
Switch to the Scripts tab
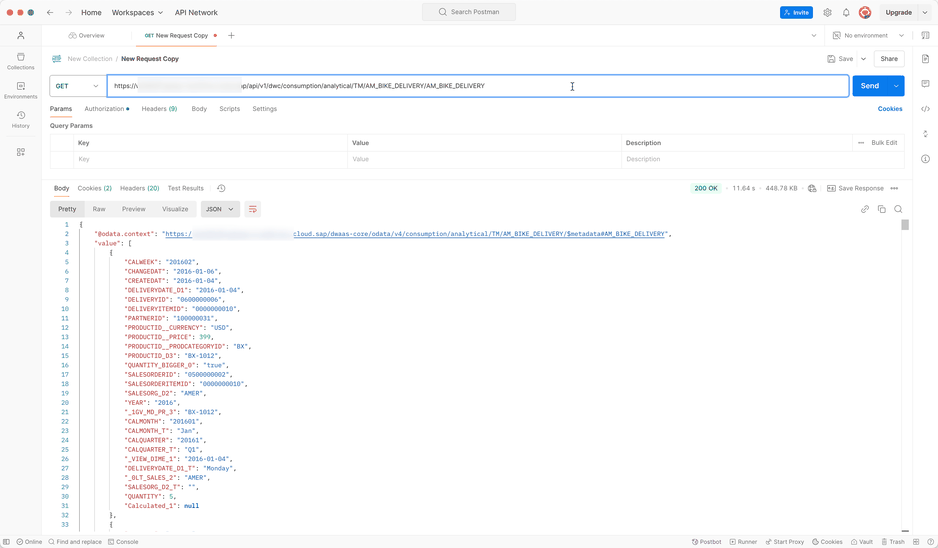(x=230, y=109)
